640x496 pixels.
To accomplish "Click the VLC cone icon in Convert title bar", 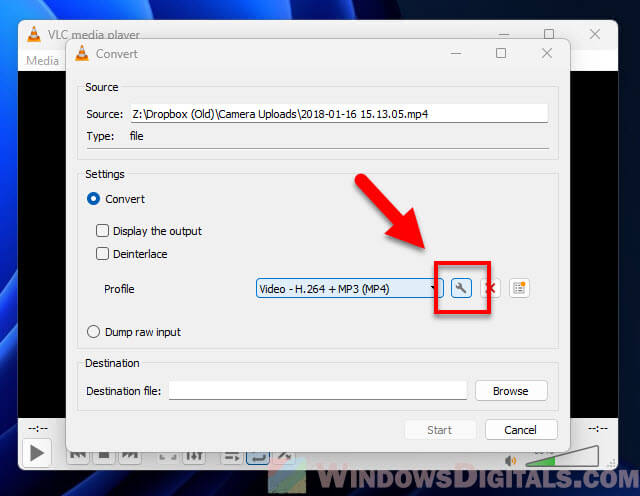I will click(82, 53).
